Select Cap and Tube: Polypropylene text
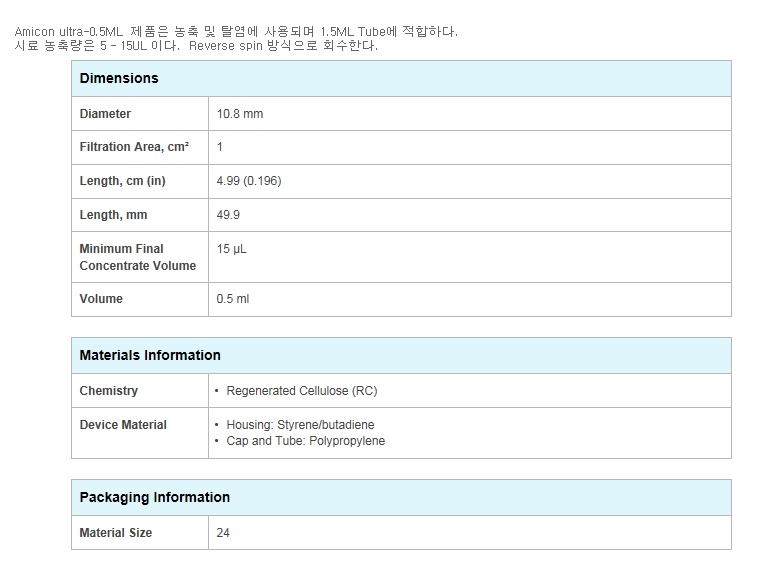769x574 pixels. pyautogui.click(x=306, y=441)
